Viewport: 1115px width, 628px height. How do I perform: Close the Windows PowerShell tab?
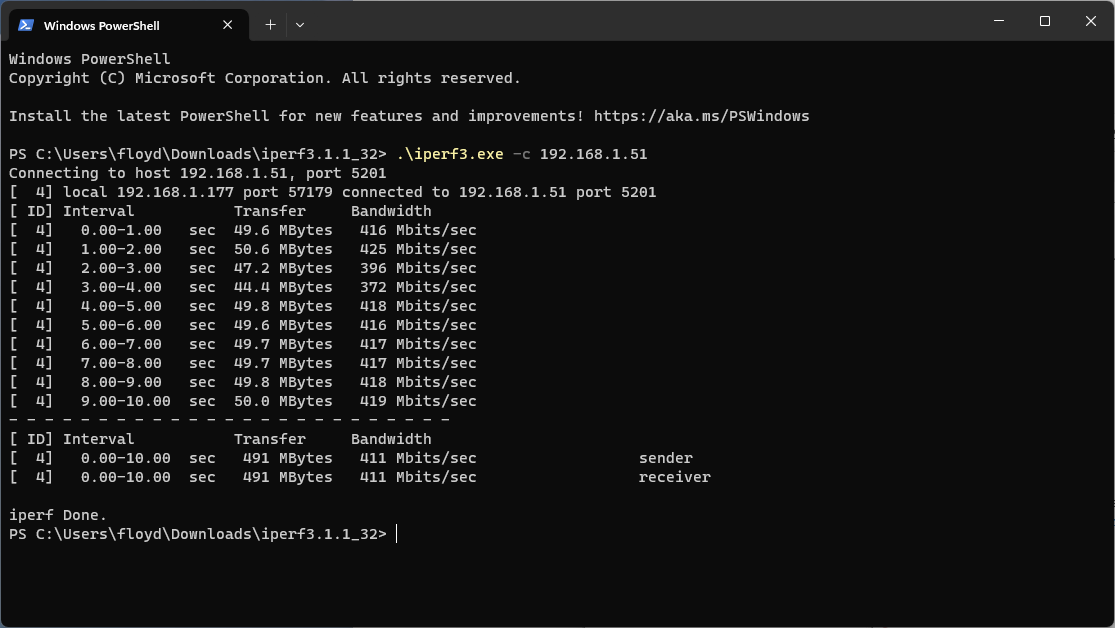coord(230,25)
